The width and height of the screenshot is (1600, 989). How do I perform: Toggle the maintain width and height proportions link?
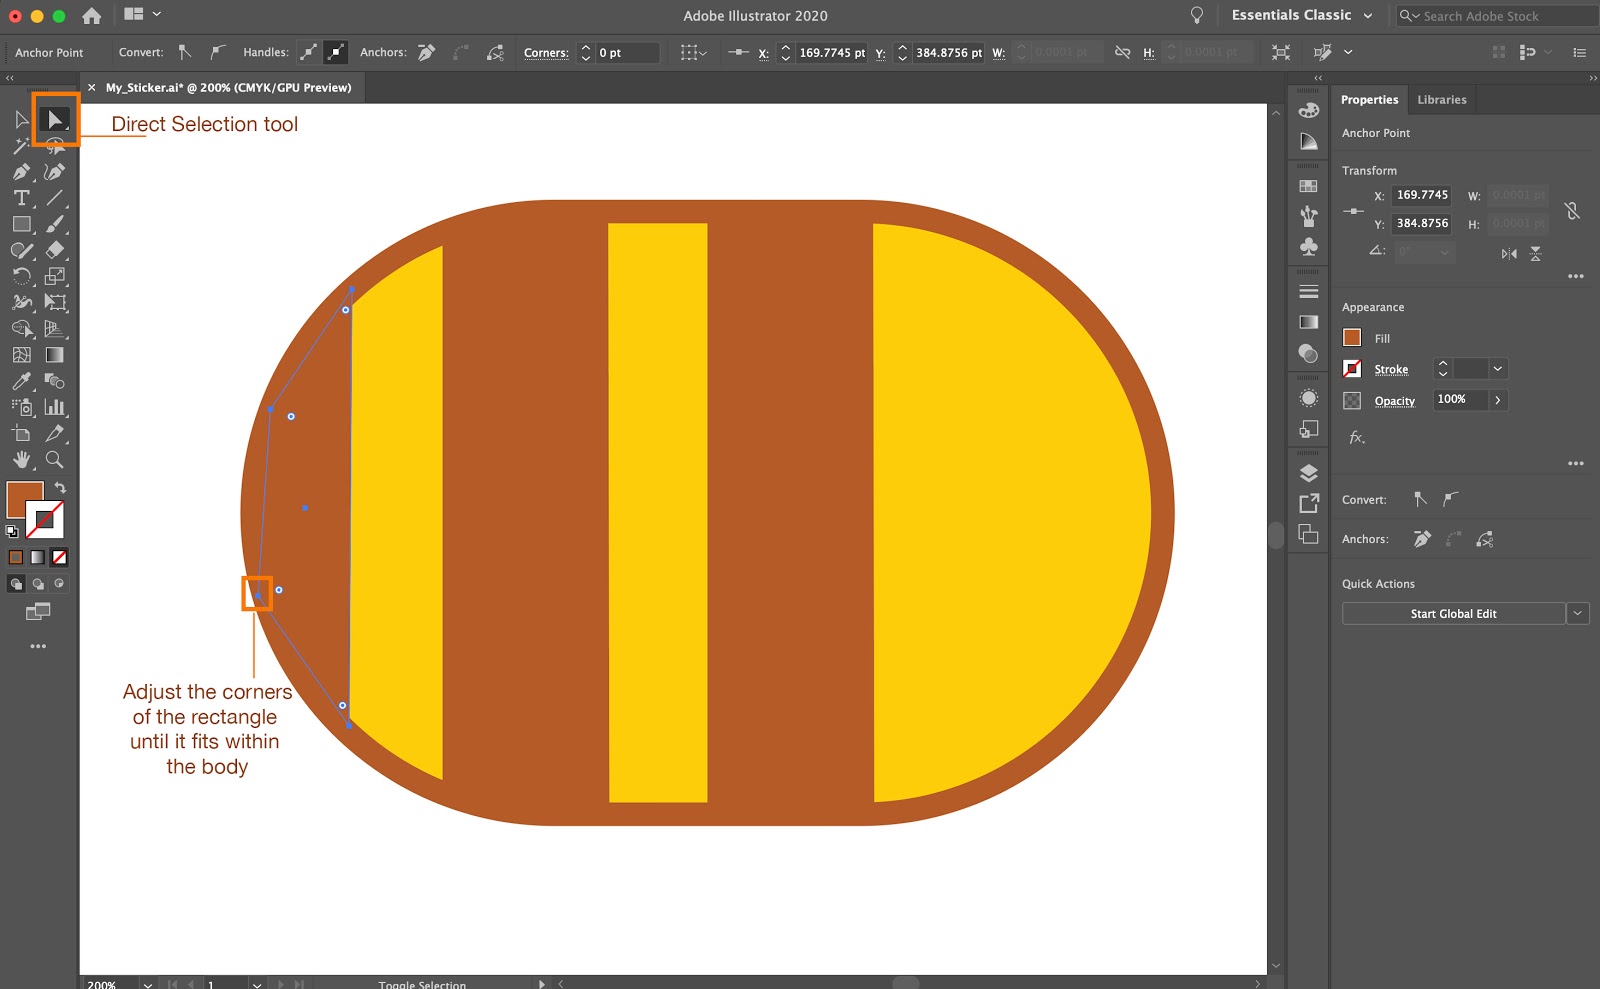click(x=1572, y=211)
